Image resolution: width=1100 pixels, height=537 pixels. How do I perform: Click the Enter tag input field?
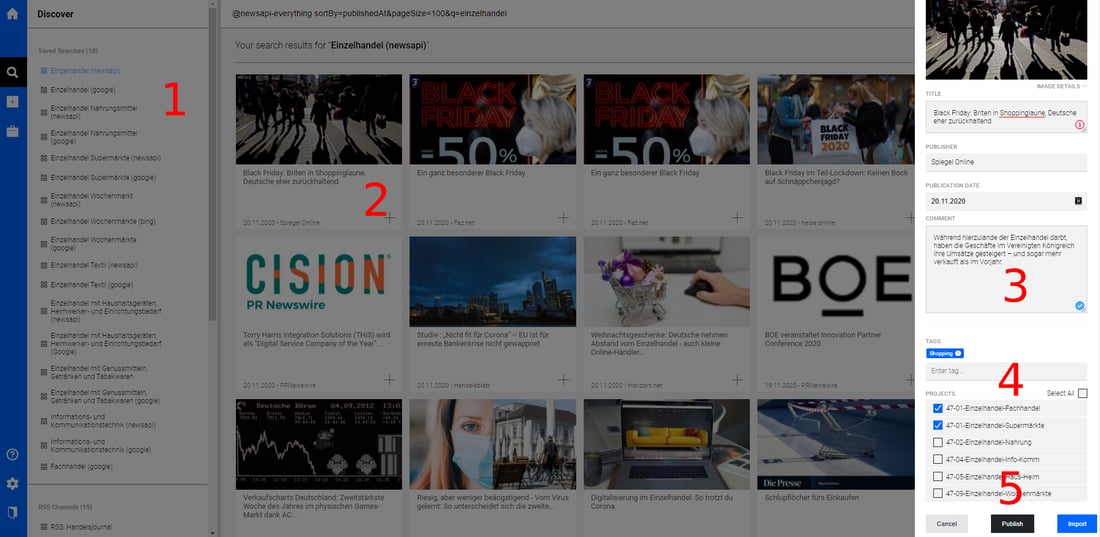click(x=1006, y=371)
